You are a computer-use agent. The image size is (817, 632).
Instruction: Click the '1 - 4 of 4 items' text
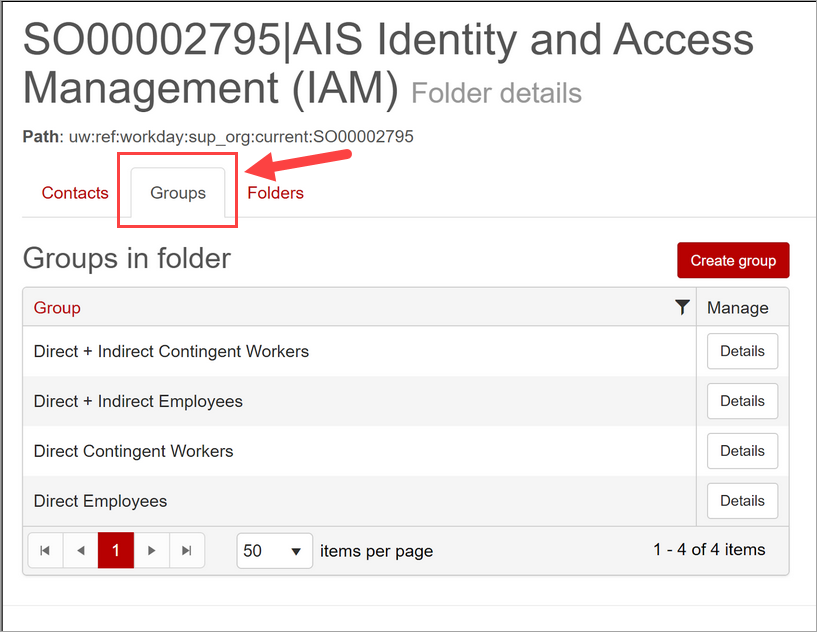pyautogui.click(x=709, y=549)
